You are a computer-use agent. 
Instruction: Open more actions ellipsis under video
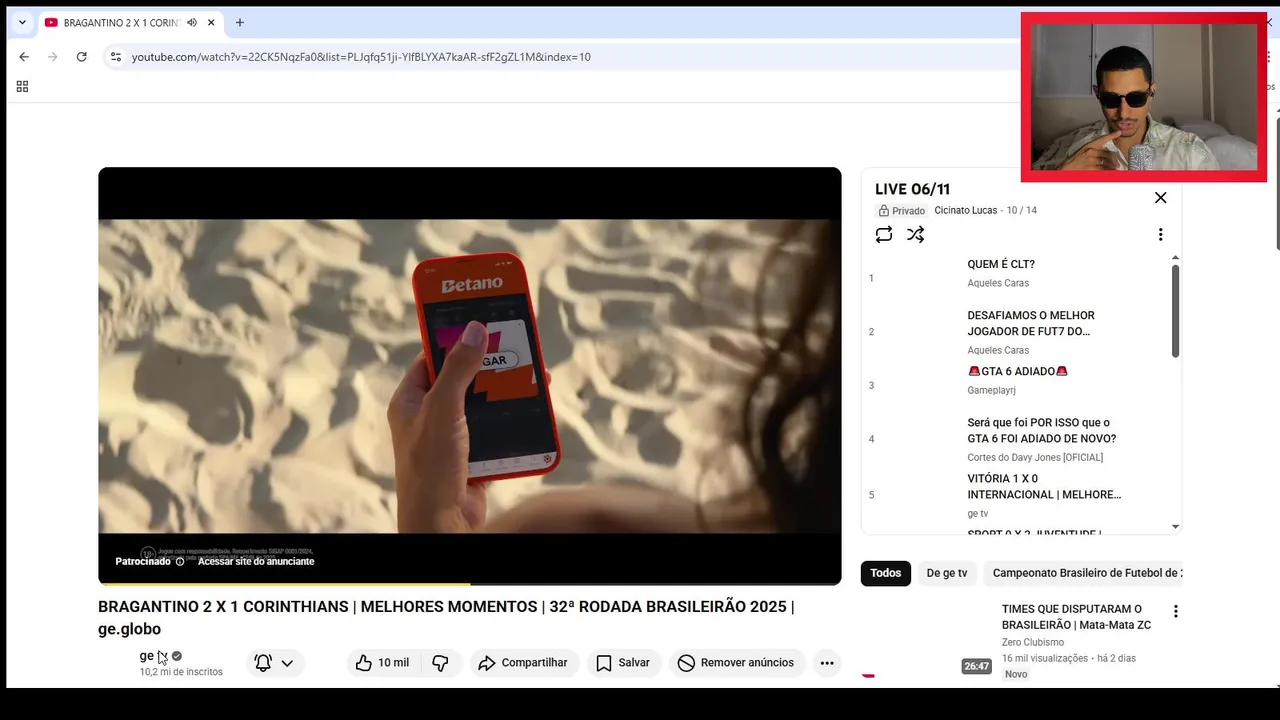point(827,663)
